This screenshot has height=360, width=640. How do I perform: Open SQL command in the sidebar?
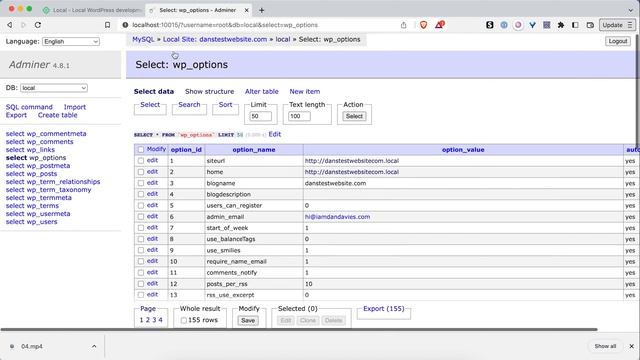point(29,107)
